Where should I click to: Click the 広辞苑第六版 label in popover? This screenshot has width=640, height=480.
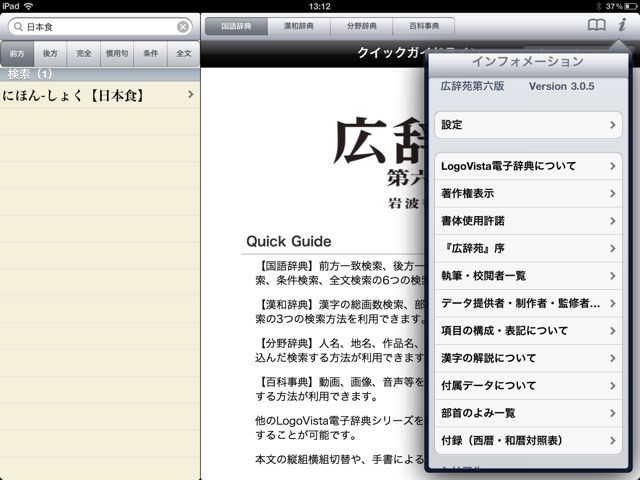coord(472,86)
